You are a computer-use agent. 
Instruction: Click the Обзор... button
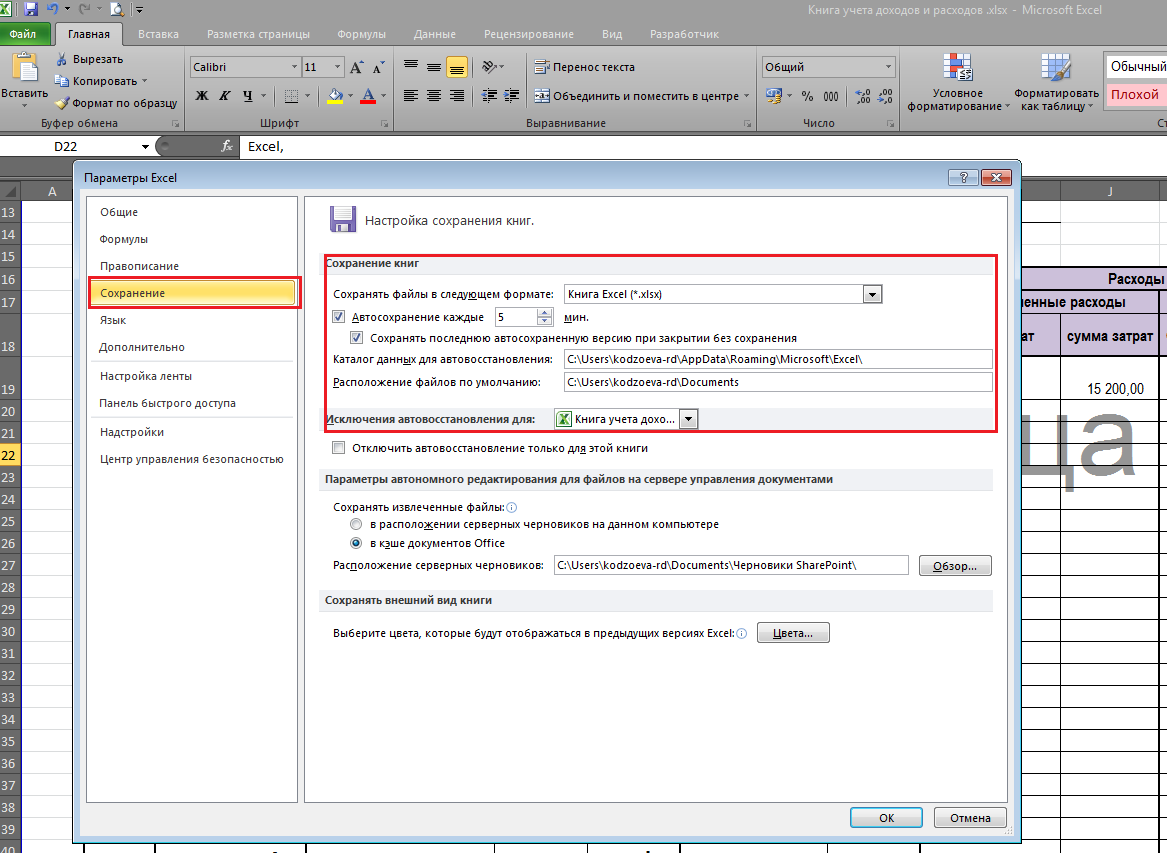coord(955,566)
